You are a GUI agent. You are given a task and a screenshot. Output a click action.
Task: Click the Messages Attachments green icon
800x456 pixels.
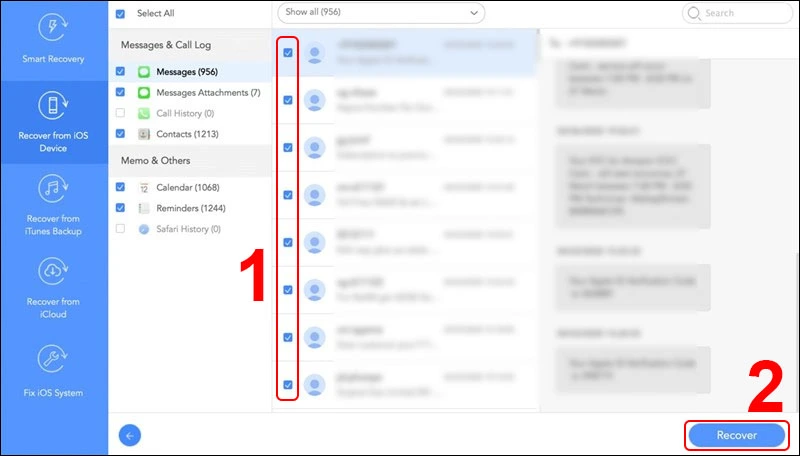pos(144,93)
